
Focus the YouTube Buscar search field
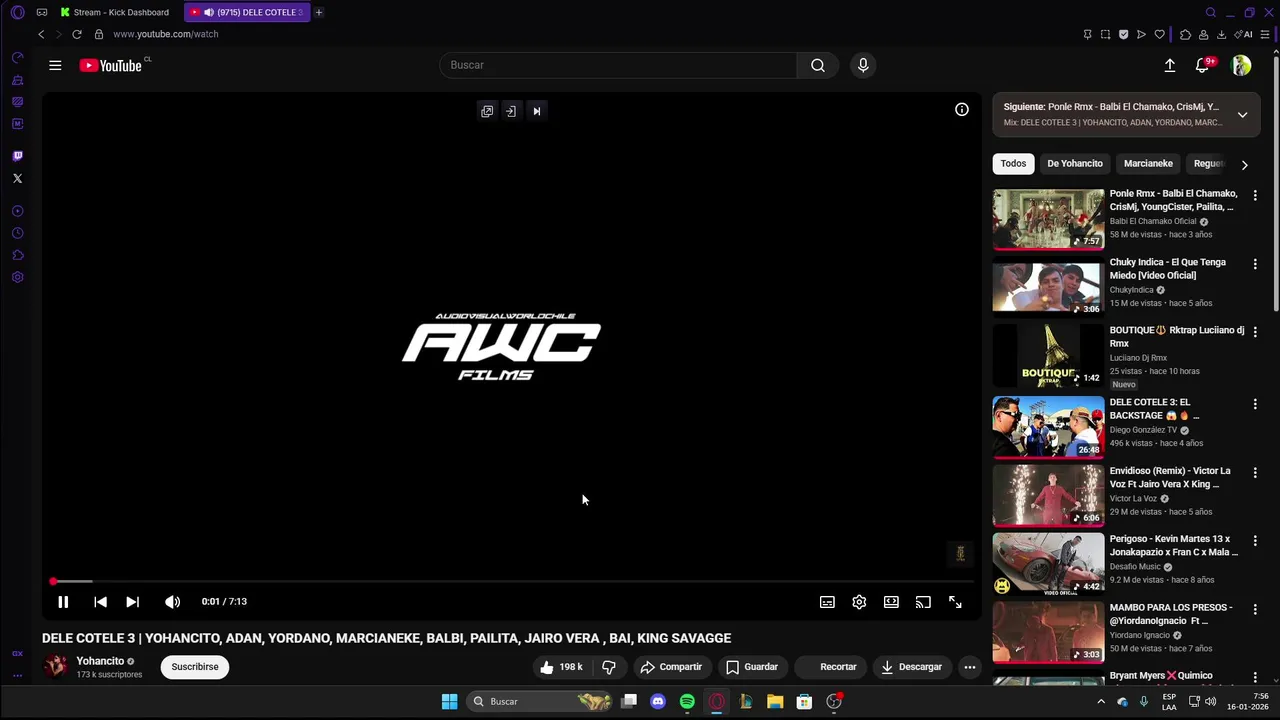[618, 65]
